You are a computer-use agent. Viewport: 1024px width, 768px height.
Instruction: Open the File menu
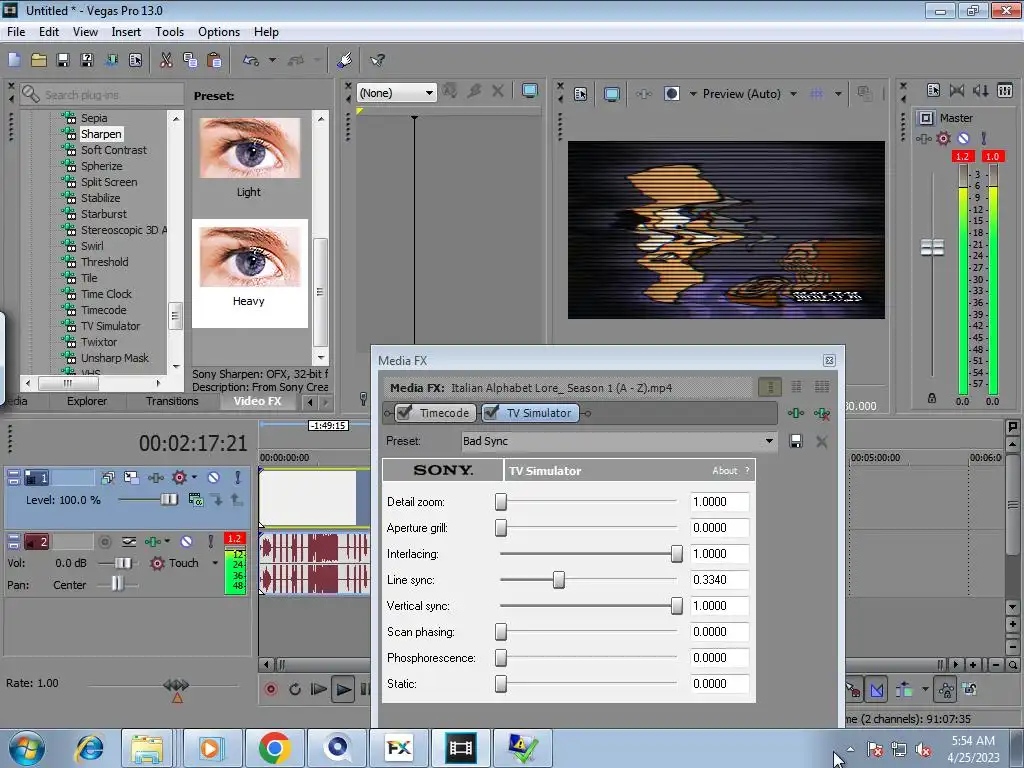16,31
